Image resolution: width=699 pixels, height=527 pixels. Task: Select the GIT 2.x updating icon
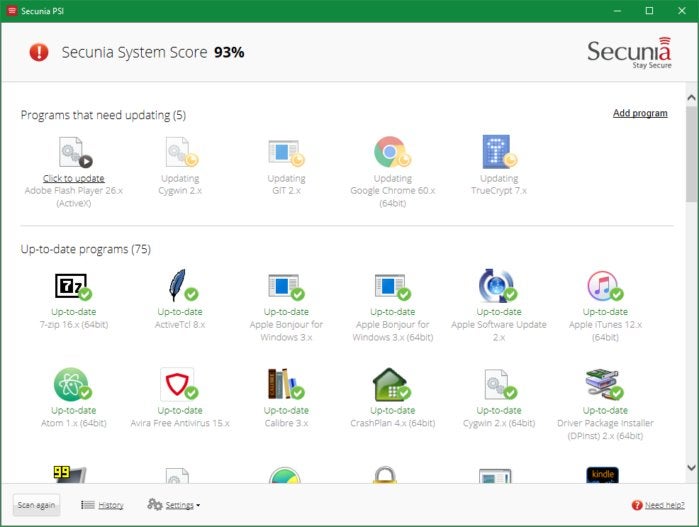[x=286, y=152]
